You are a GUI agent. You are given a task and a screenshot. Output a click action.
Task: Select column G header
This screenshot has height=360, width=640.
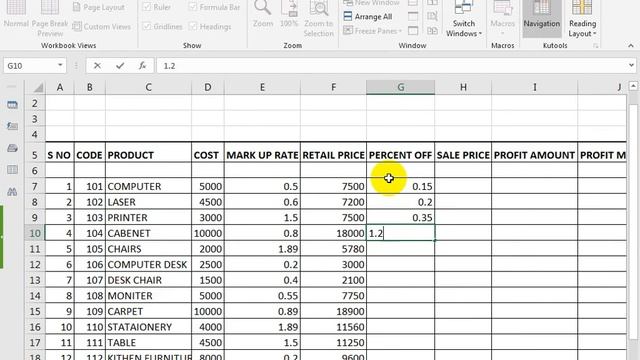coord(400,87)
